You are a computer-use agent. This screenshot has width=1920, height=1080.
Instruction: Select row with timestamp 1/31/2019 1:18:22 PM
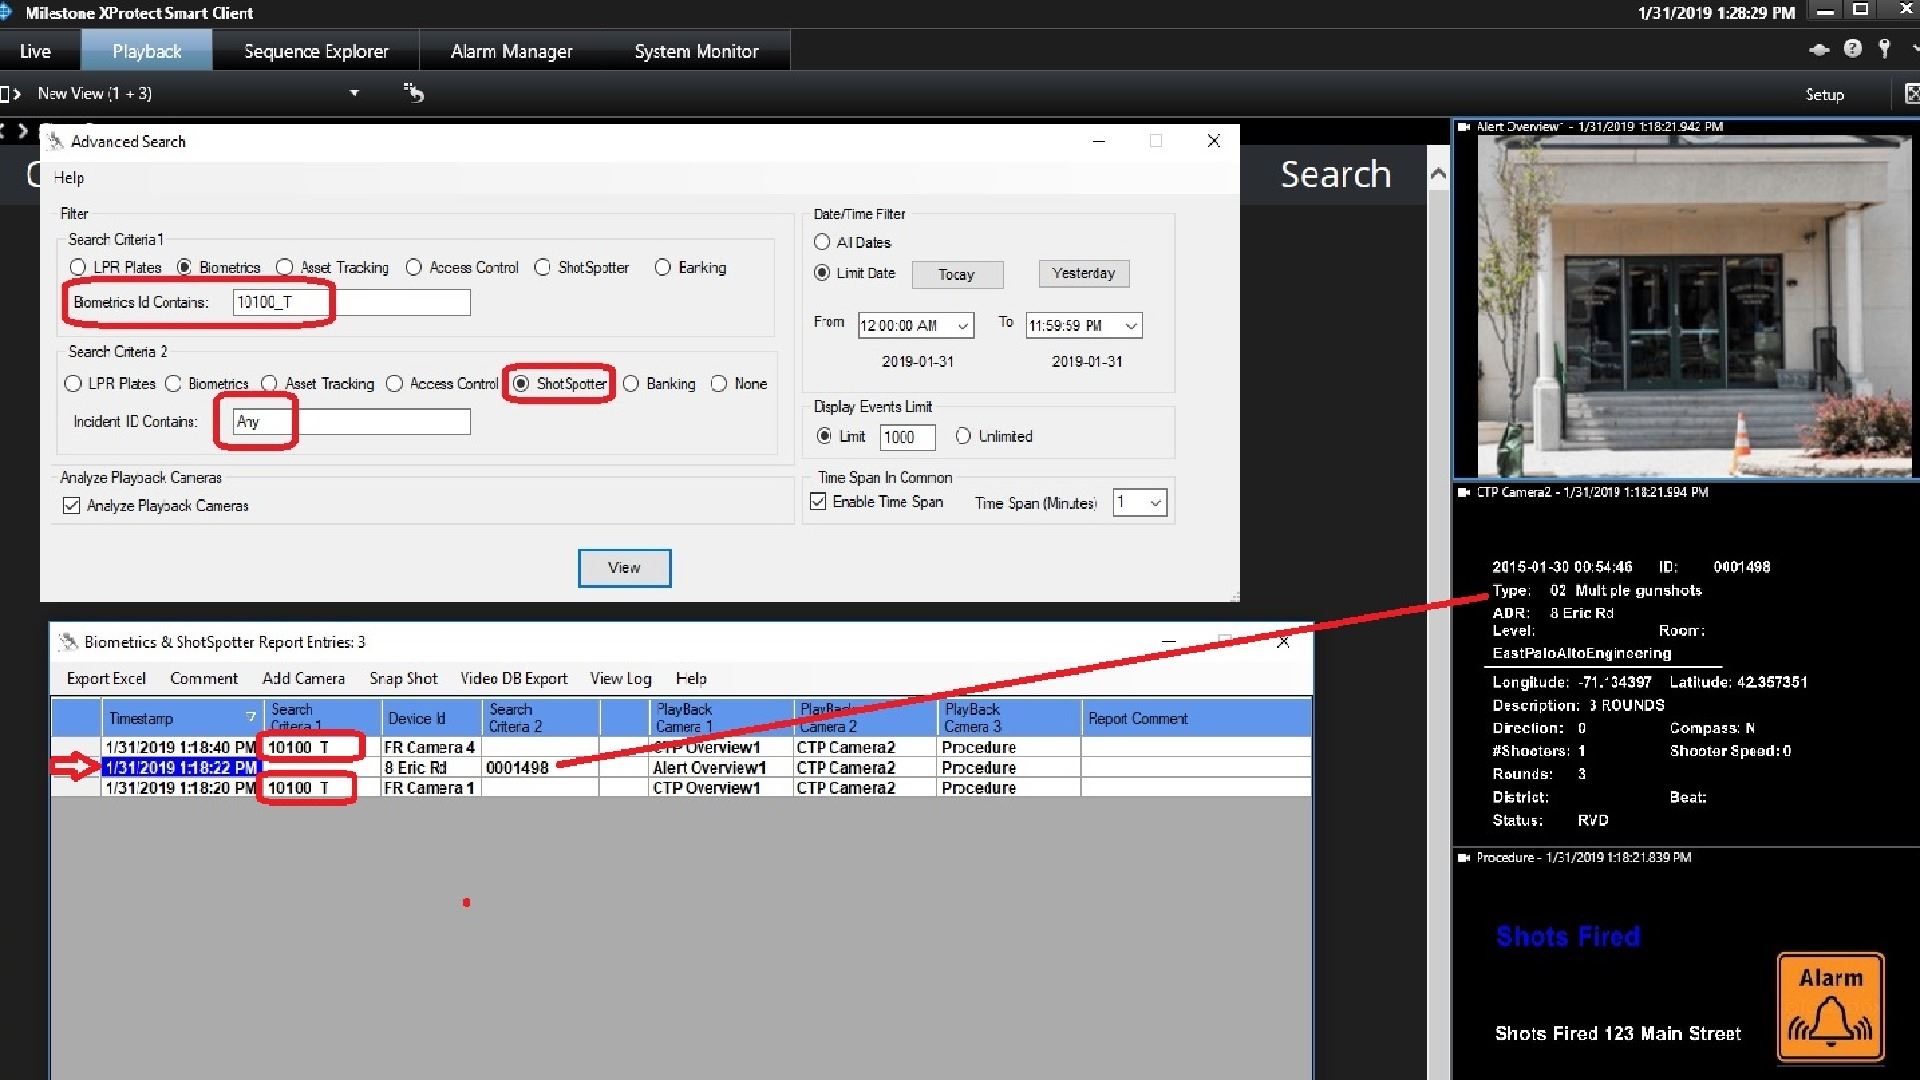click(681, 767)
